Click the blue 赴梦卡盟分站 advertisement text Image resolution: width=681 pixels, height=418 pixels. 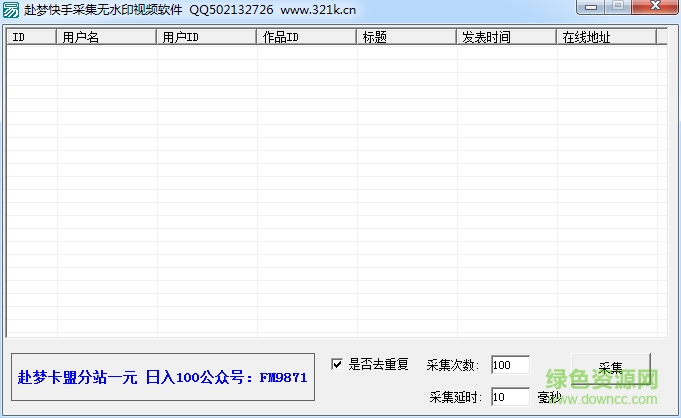pos(162,377)
